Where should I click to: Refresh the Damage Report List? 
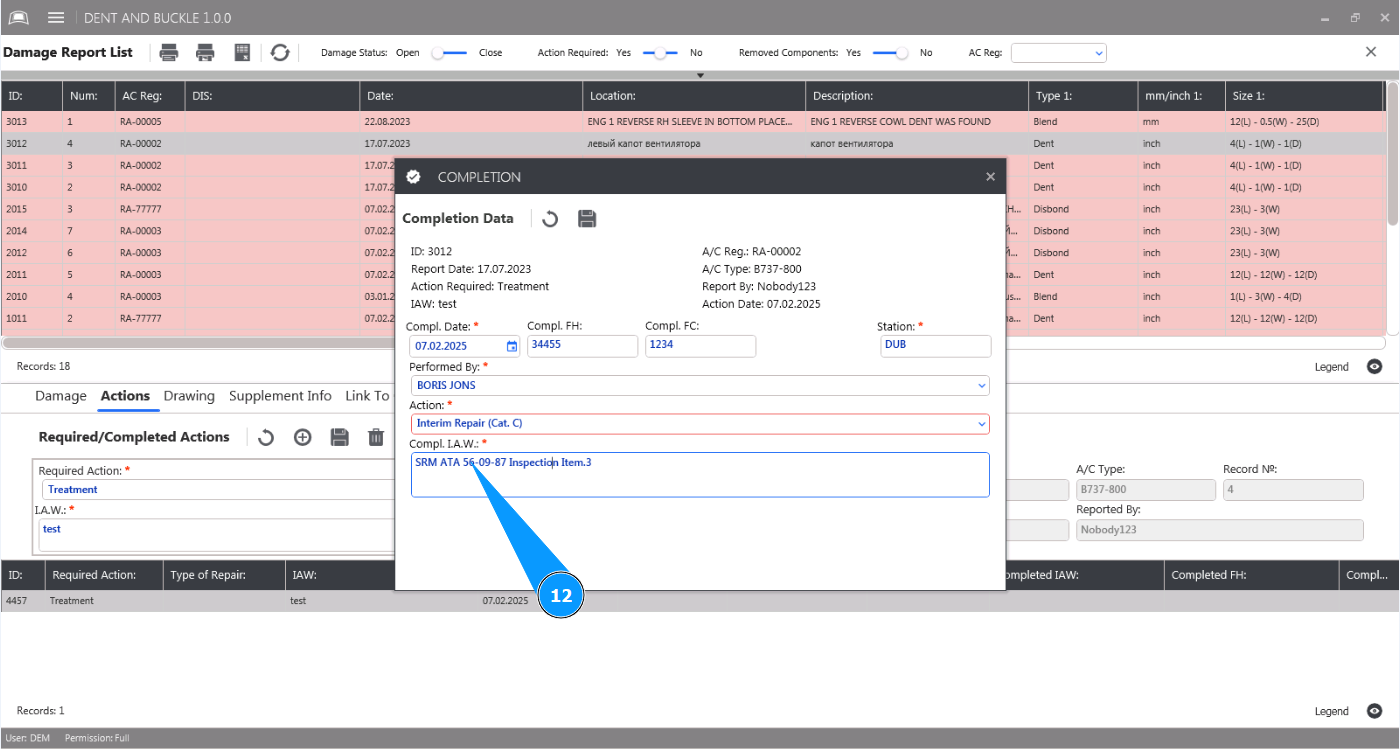pos(280,53)
